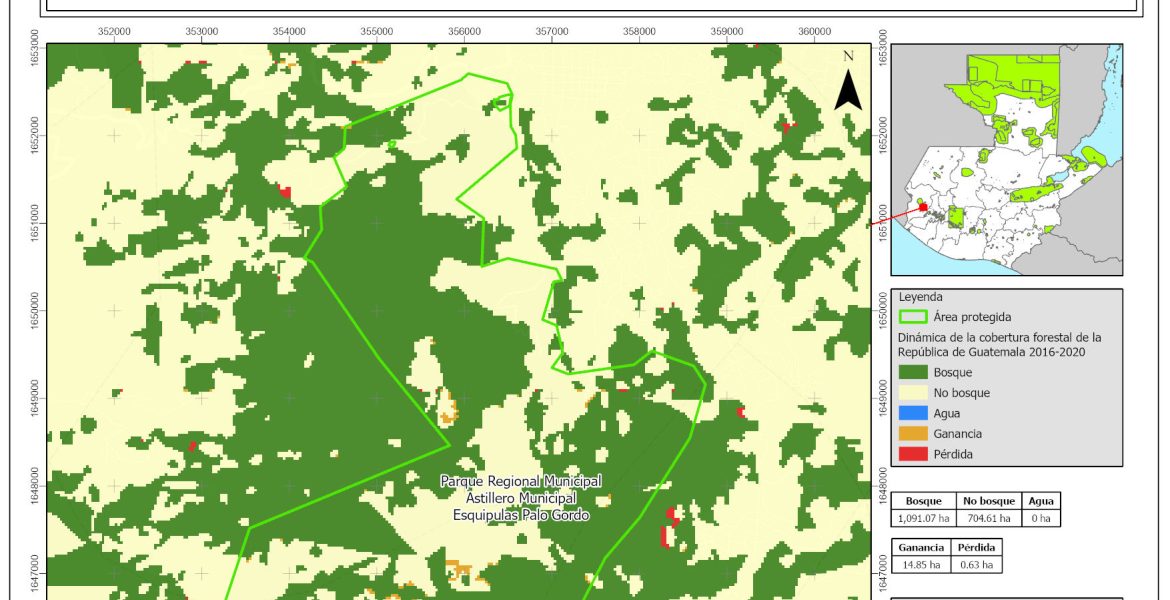Click the Agua 0 ha table cell
Viewport: 1170px width, 600px height.
1041,517
